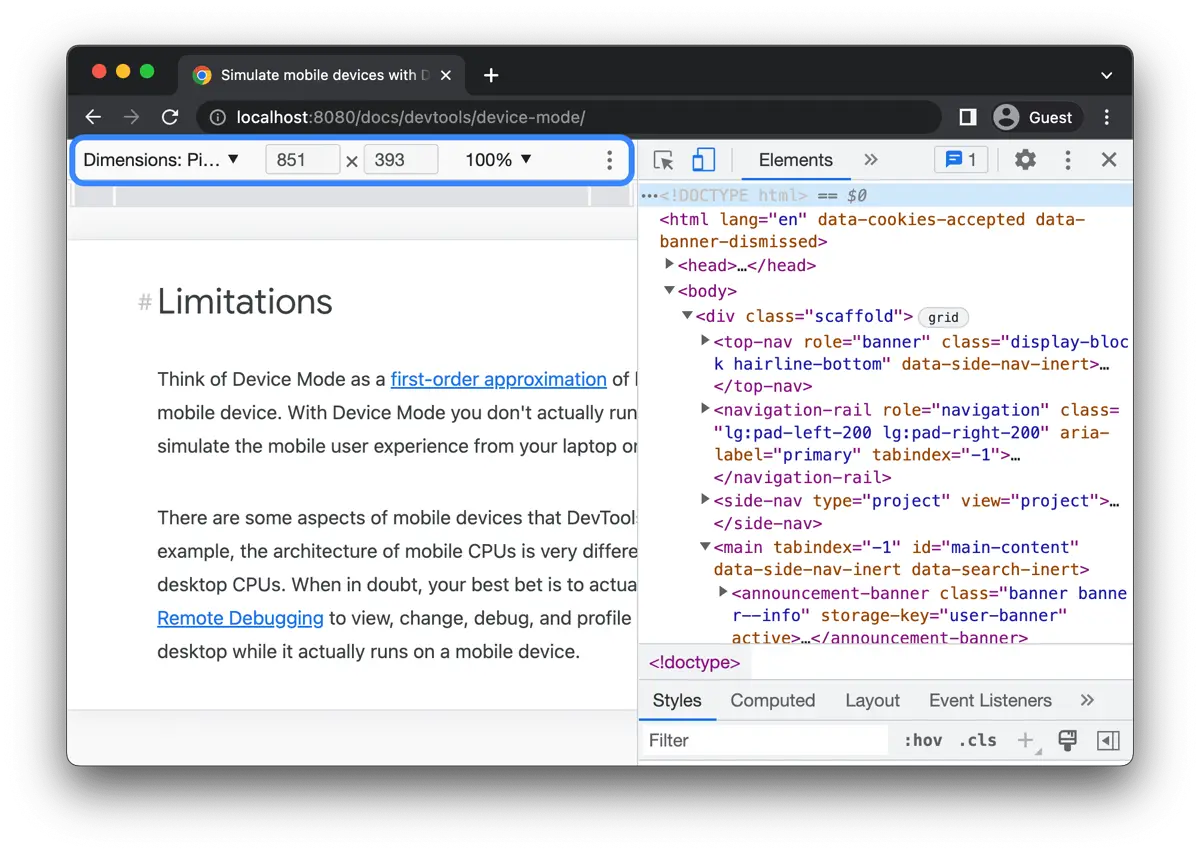Click the Limitations heading text
1200x854 pixels.
coord(245,301)
